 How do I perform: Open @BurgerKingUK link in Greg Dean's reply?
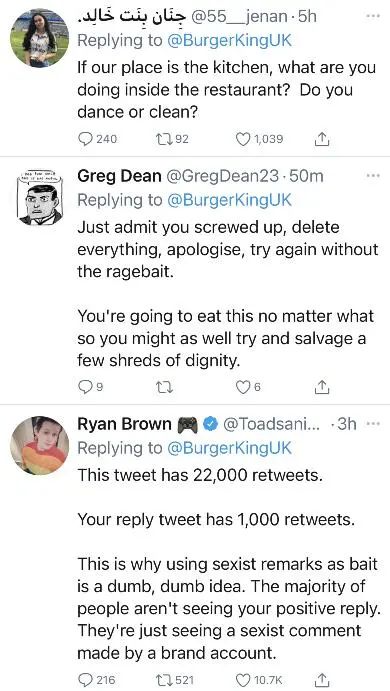[x=229, y=200]
